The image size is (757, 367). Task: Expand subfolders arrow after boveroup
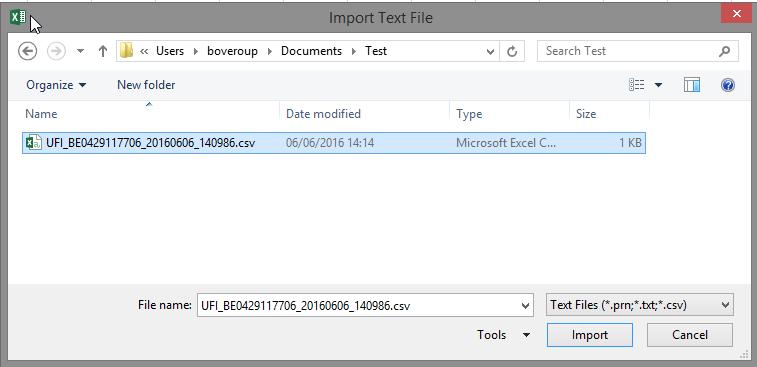[x=269, y=51]
